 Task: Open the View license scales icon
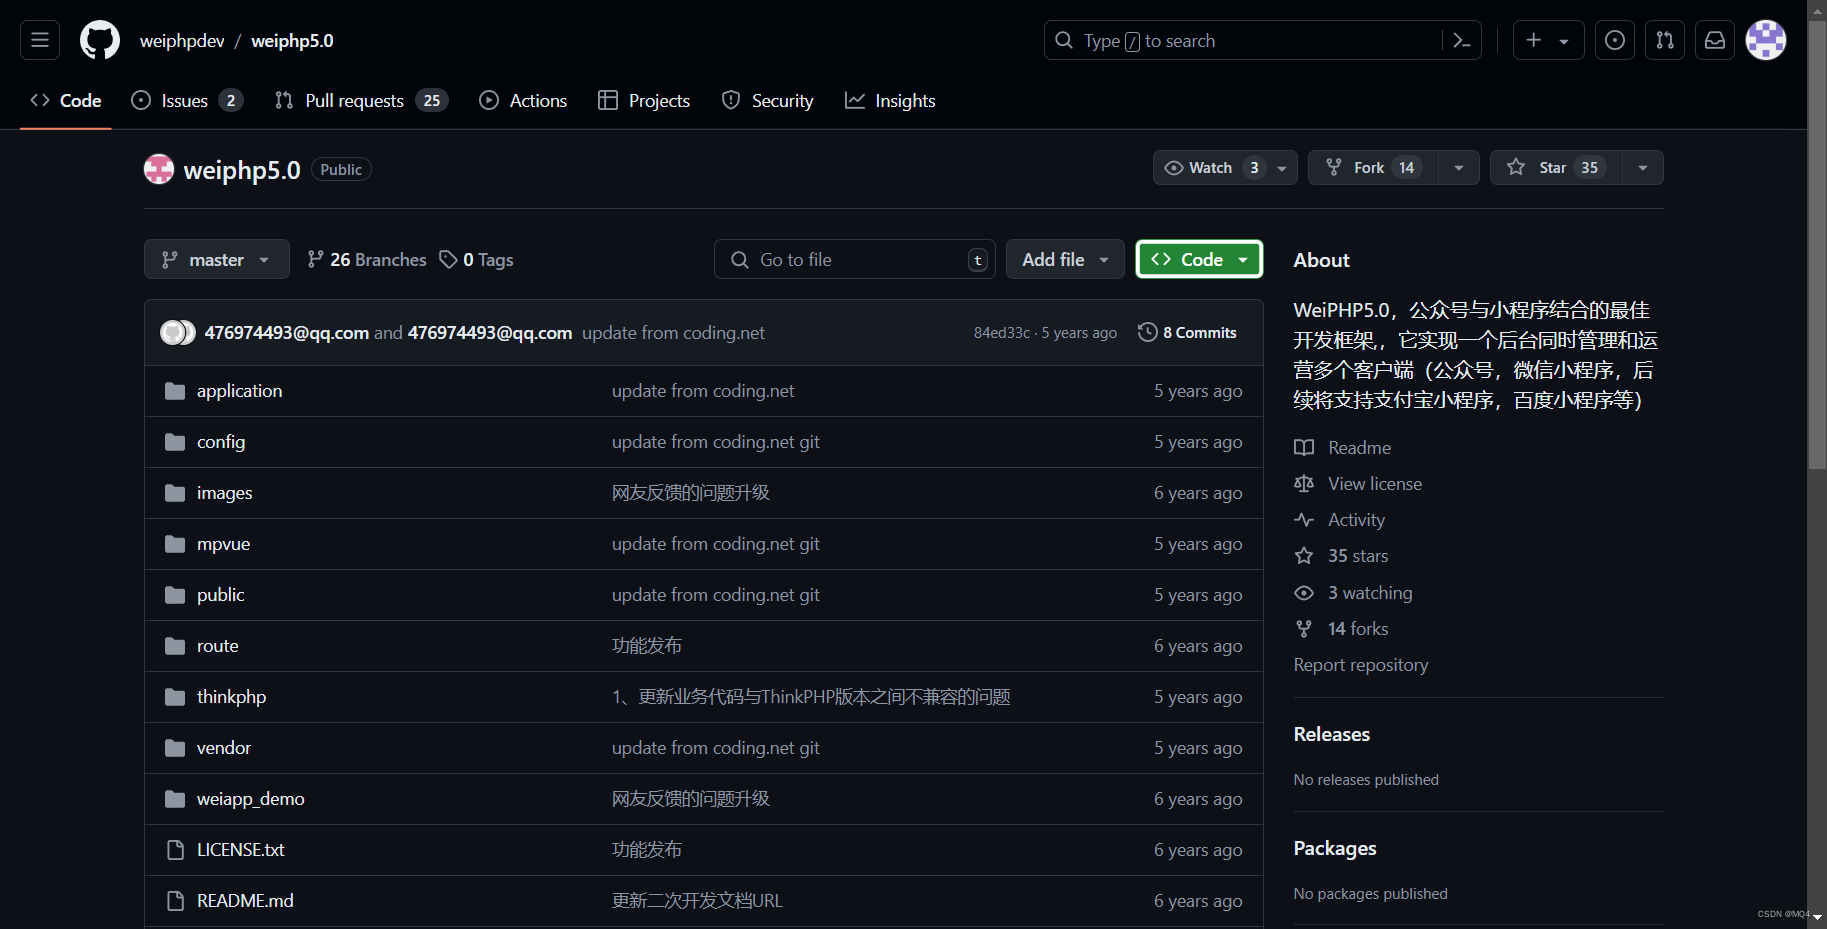tap(1304, 483)
